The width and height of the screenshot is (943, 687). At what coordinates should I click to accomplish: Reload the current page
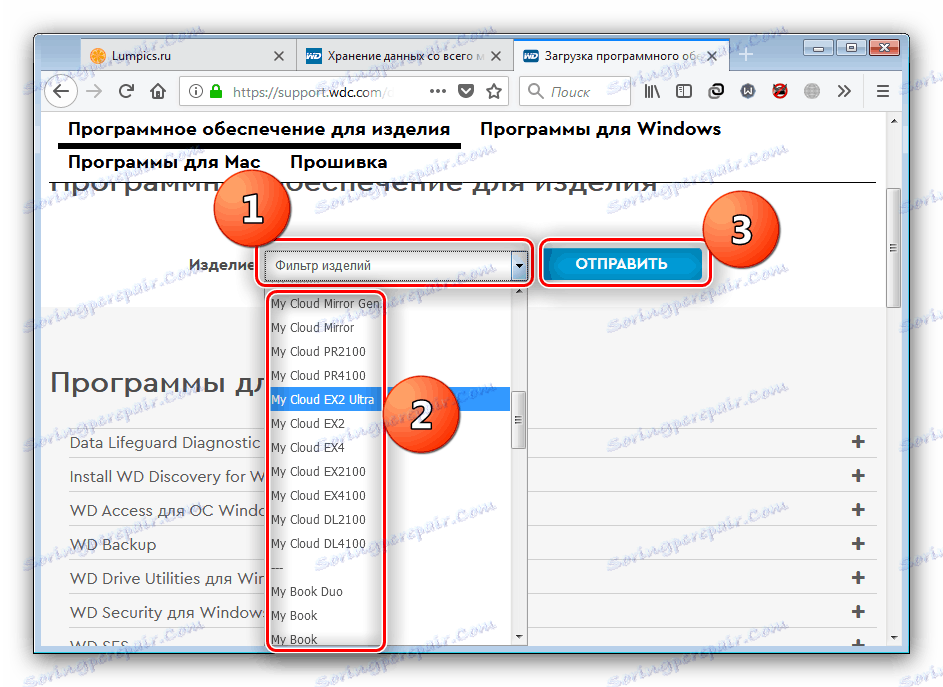click(x=126, y=91)
